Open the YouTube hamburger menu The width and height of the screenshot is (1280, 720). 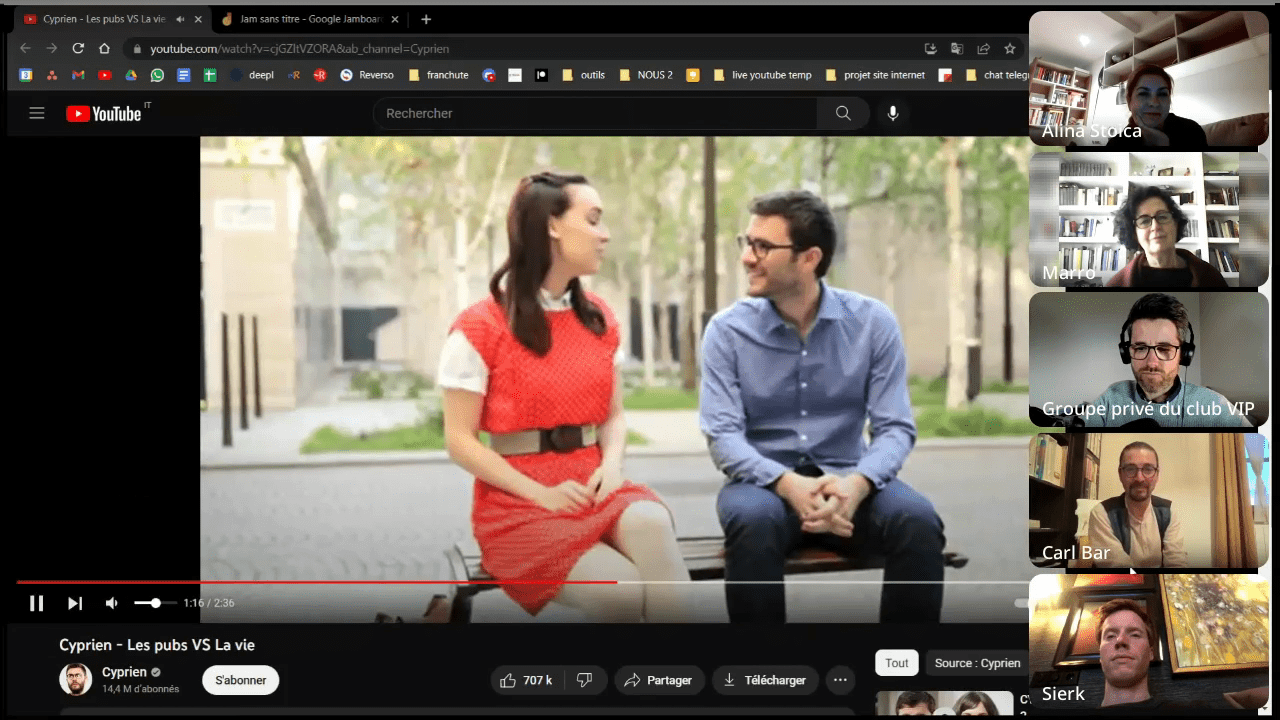click(x=37, y=113)
